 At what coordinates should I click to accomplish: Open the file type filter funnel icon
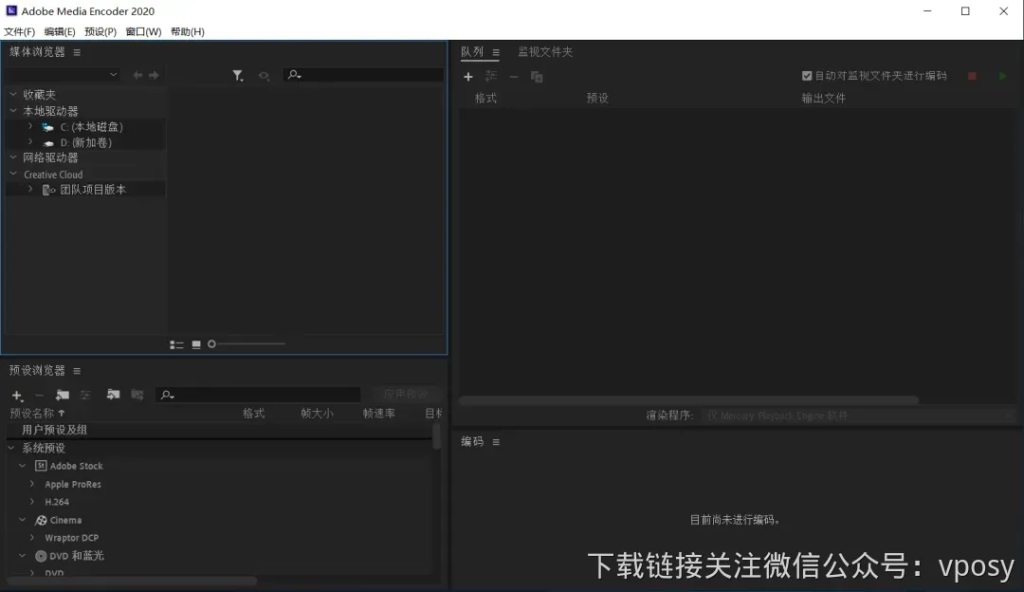click(238, 76)
